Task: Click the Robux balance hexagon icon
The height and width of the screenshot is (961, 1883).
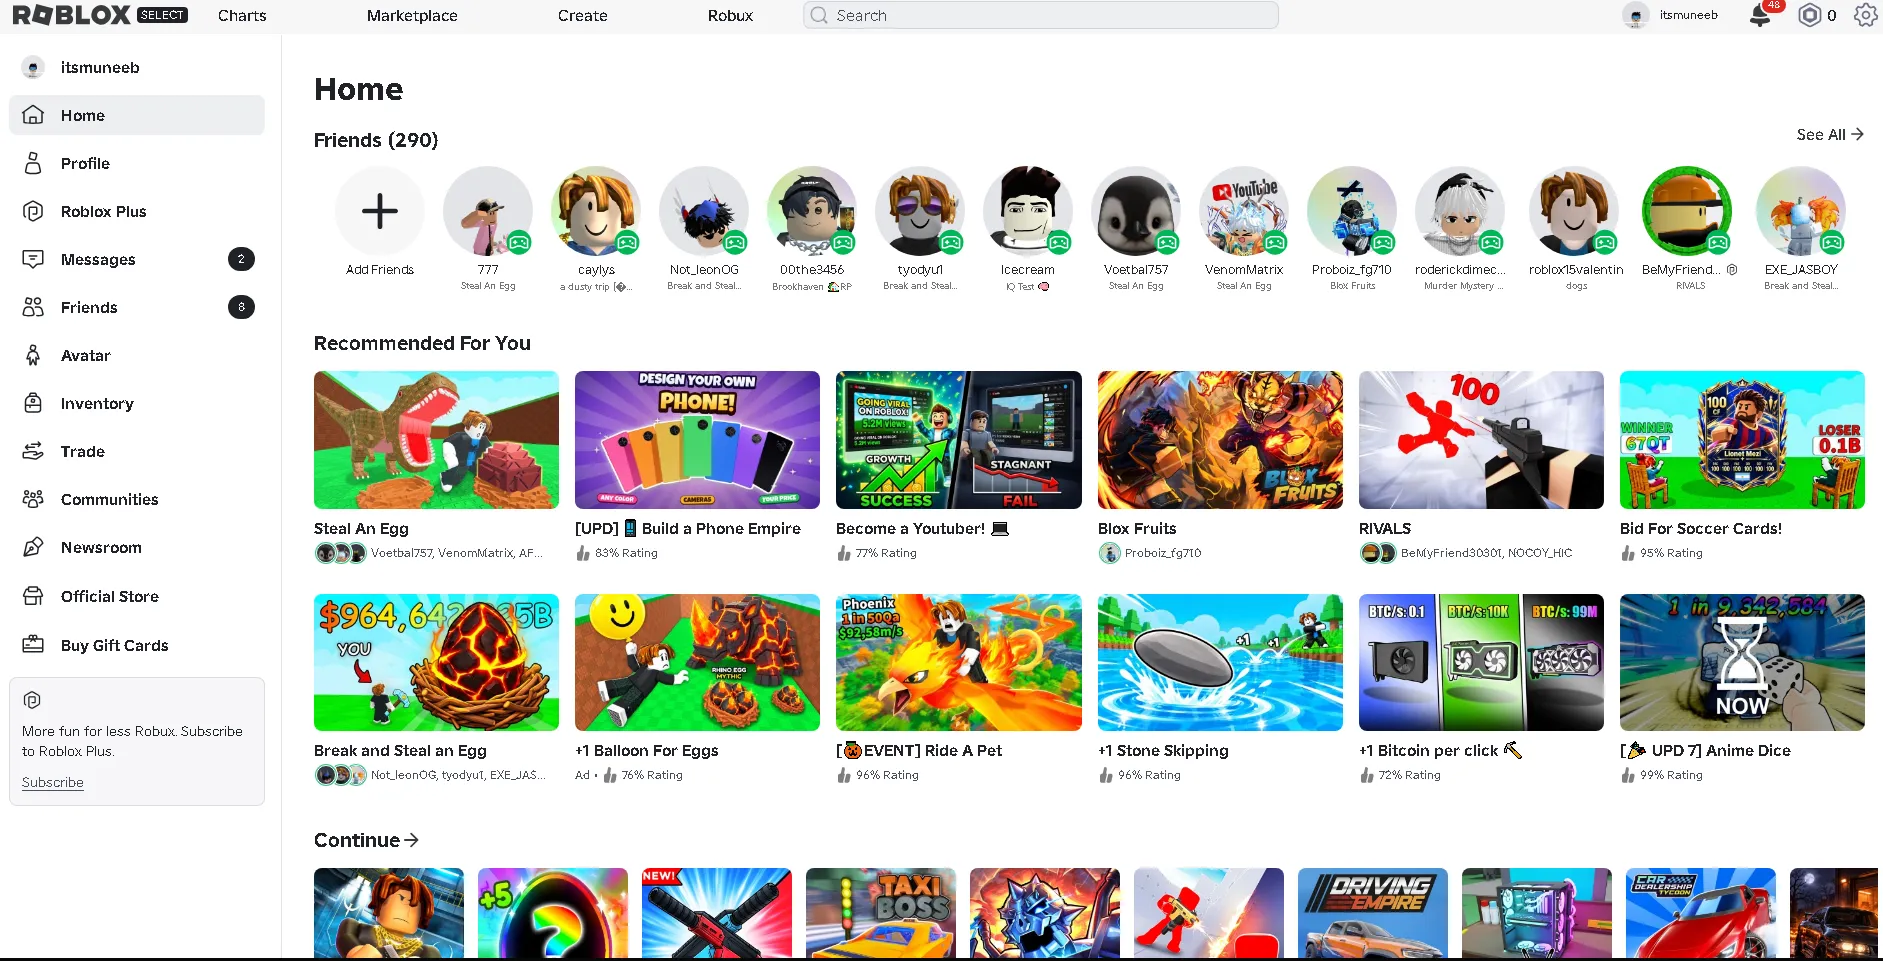Action: coord(1809,15)
